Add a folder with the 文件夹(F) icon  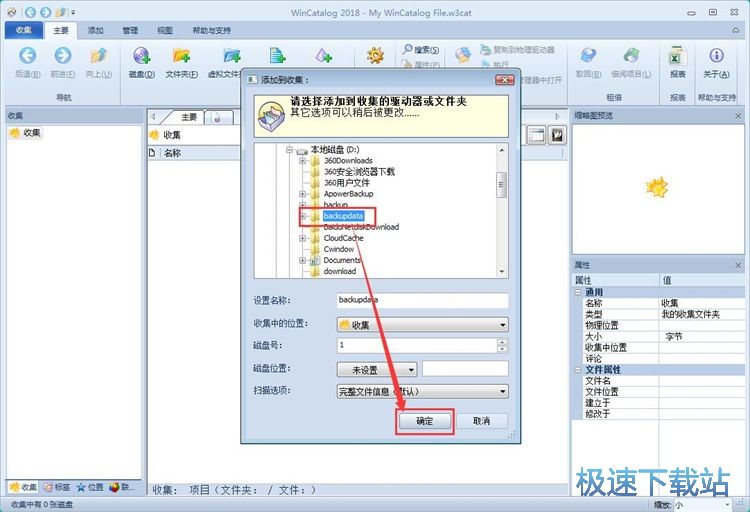click(x=182, y=56)
